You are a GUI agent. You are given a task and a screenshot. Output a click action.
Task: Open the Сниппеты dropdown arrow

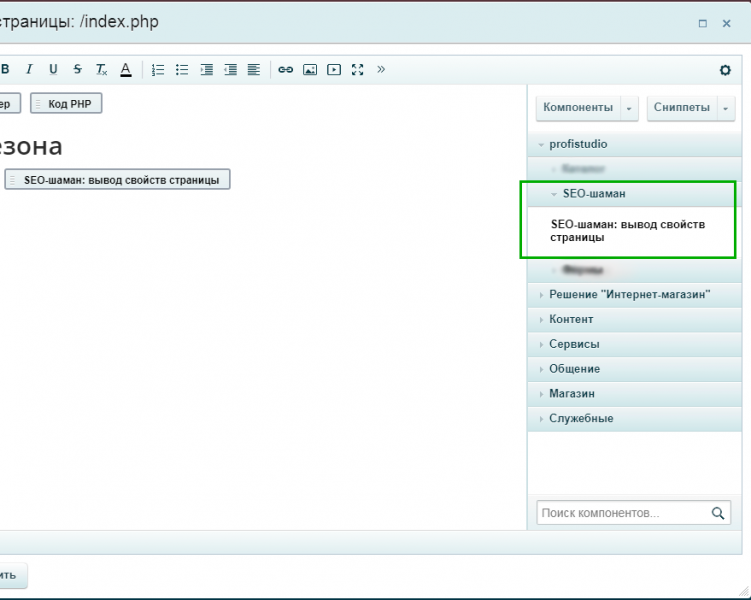726,108
